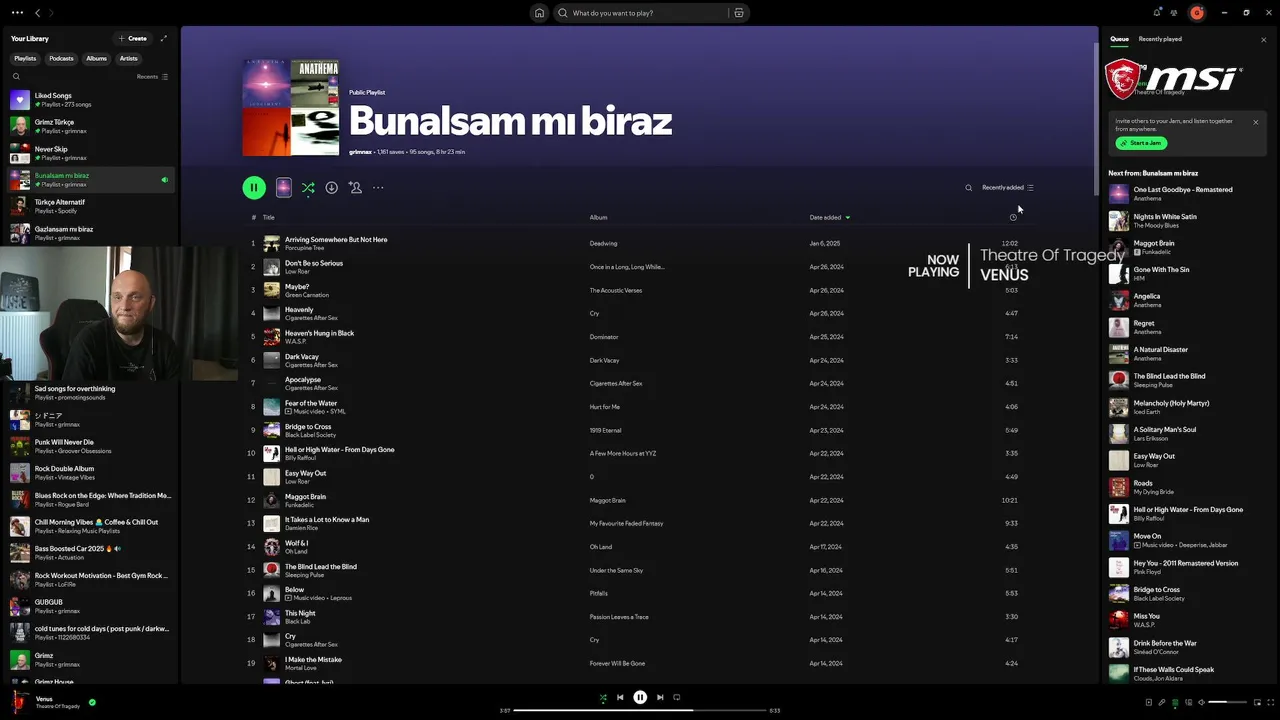Open Connect to a device icon
Viewport: 1280px width, 720px height.
tap(1188, 702)
